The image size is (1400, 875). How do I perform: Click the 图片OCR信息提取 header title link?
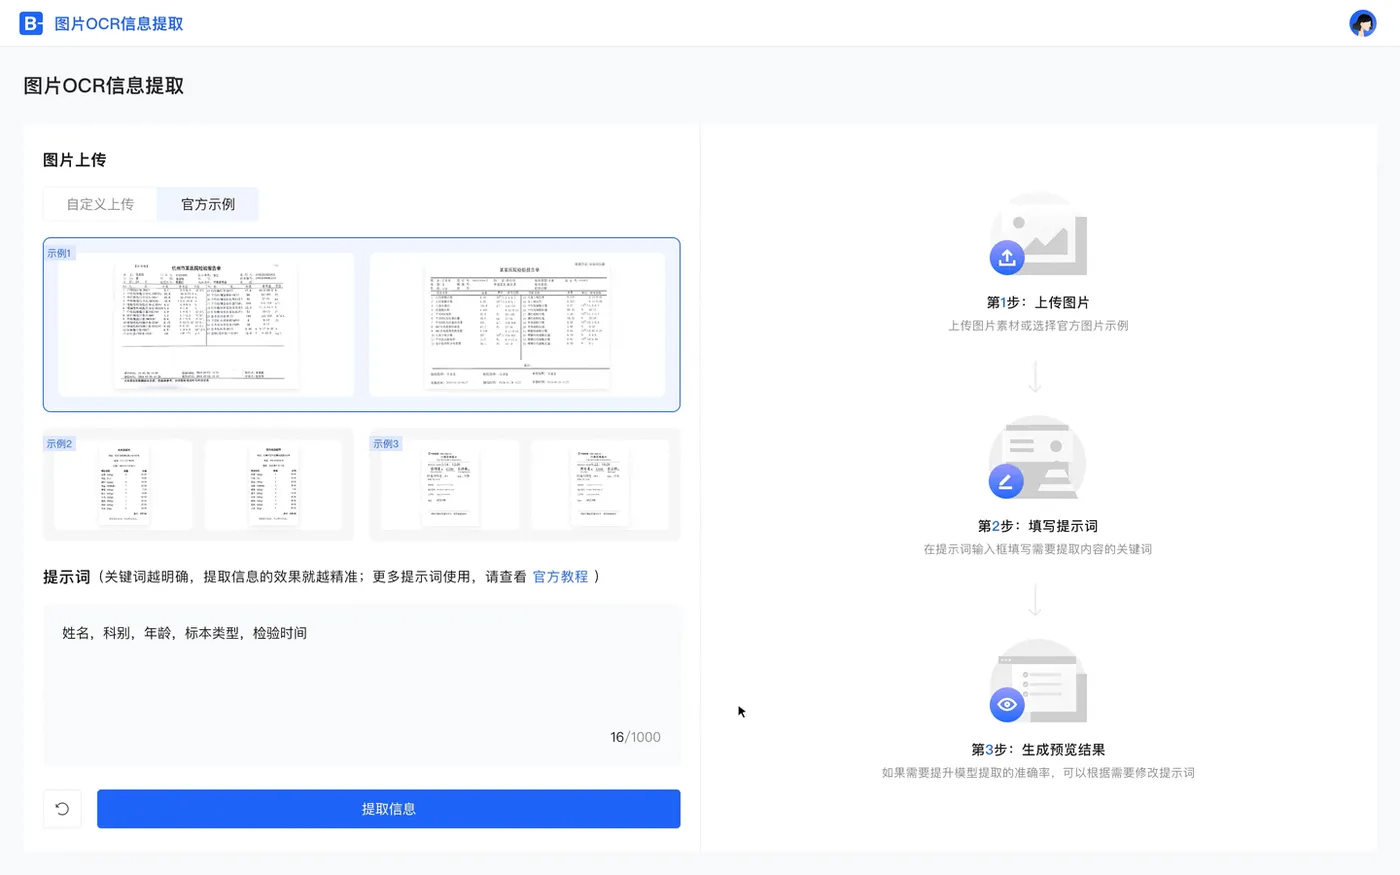click(x=119, y=24)
